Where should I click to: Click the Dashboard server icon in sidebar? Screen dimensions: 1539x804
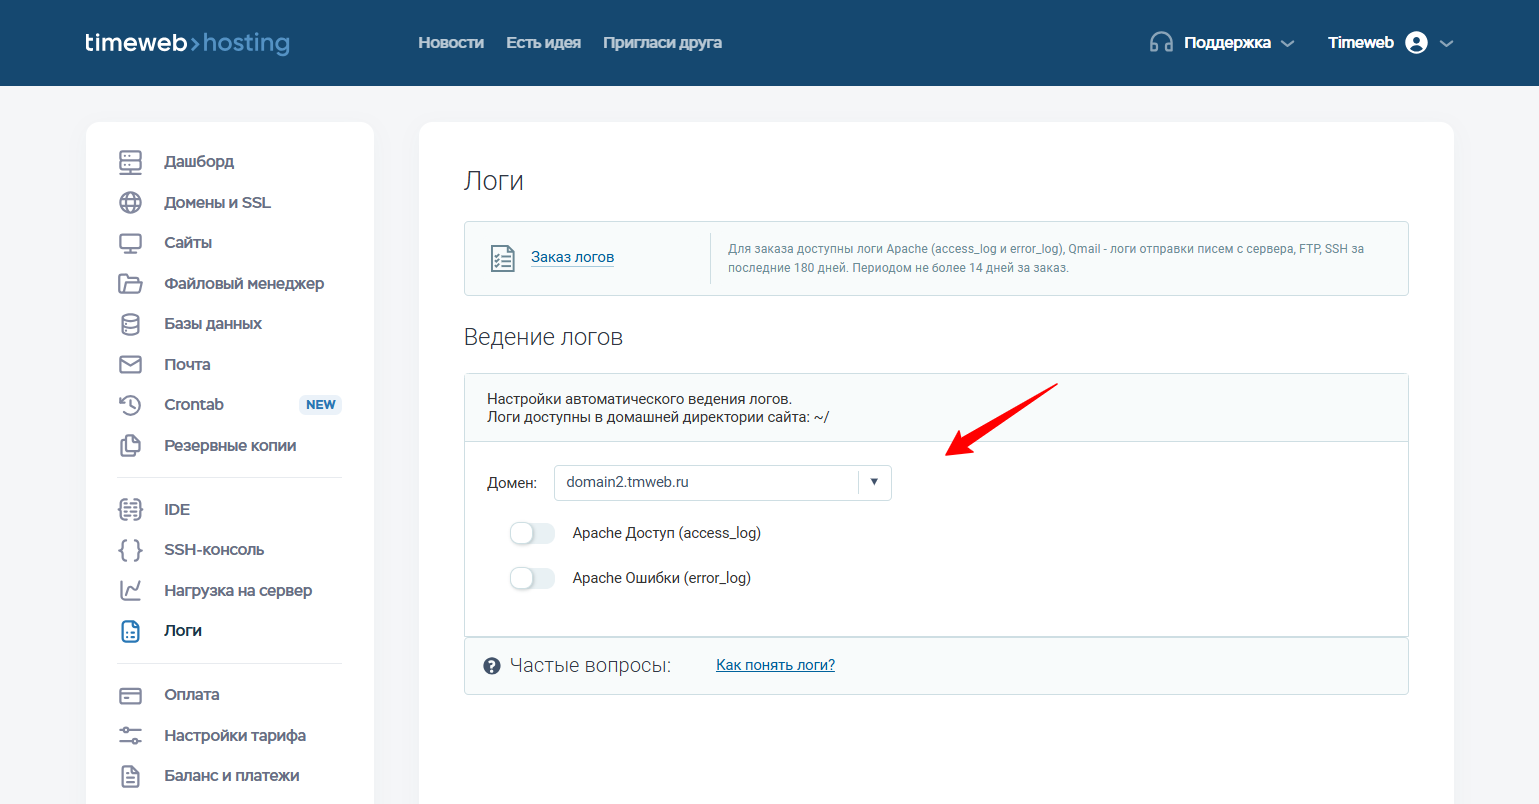coord(130,162)
